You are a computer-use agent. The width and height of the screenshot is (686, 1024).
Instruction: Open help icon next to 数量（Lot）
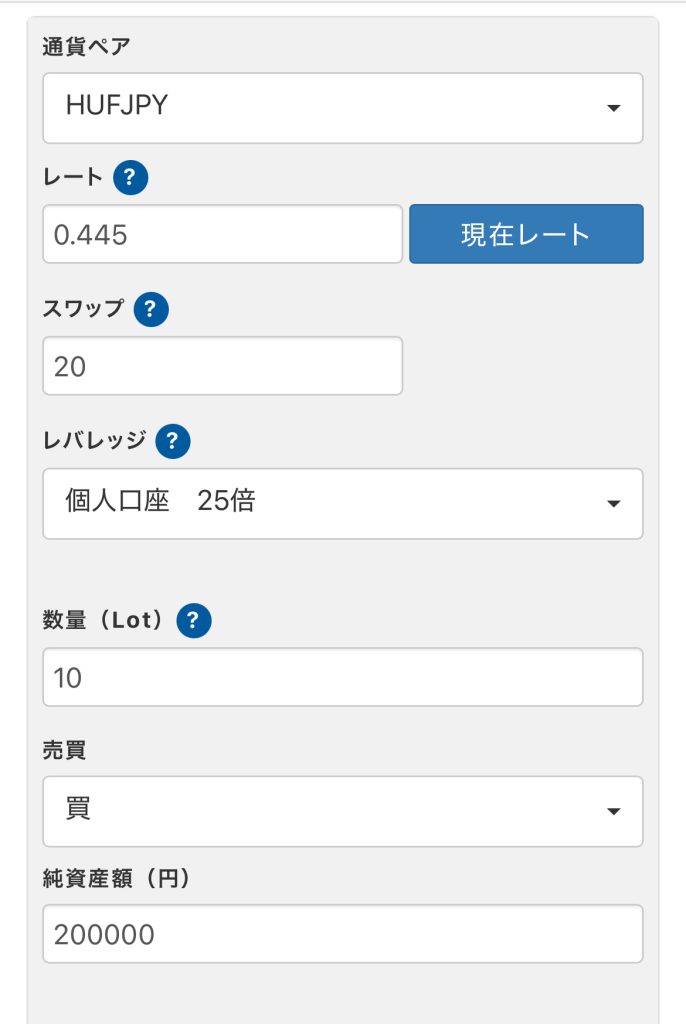point(193,620)
